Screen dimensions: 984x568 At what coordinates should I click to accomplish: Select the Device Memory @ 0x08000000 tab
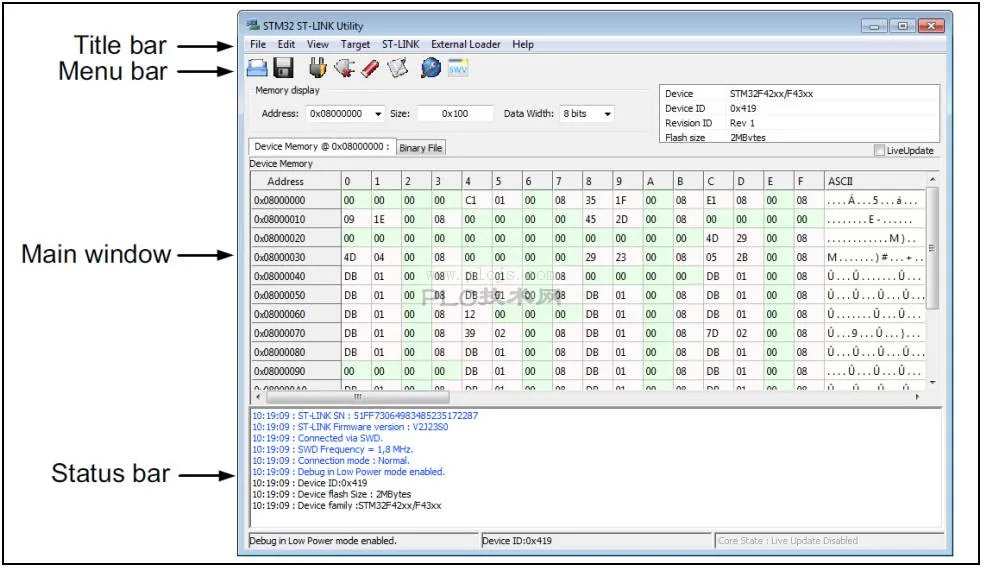coord(322,146)
